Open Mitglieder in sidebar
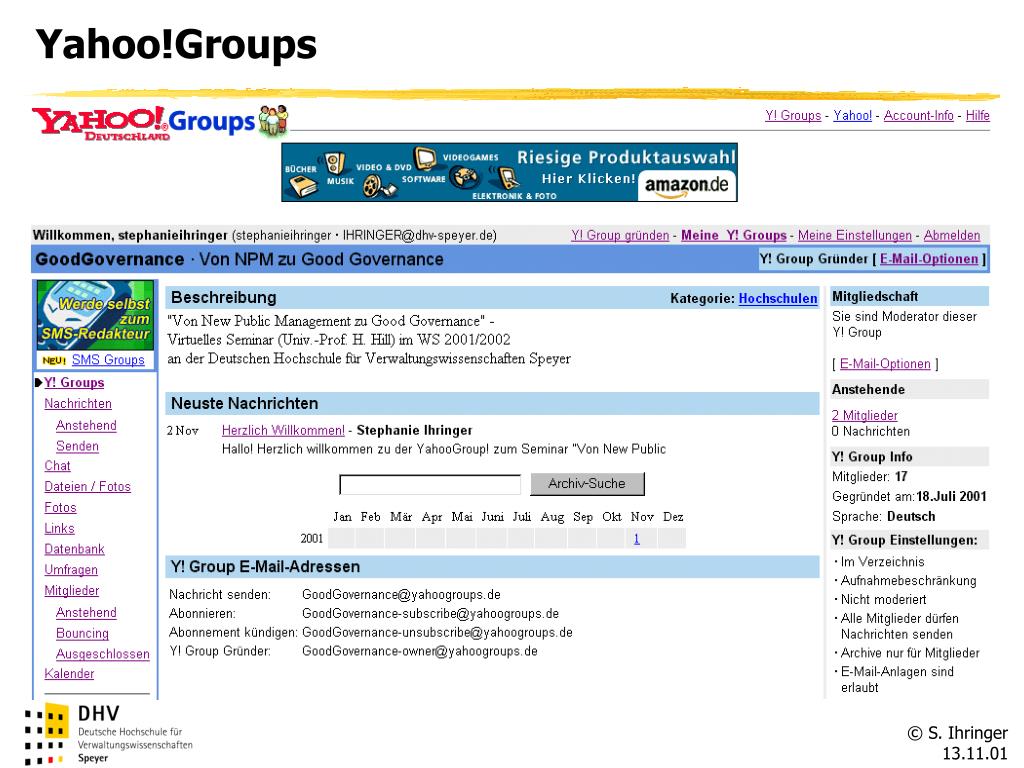The height and width of the screenshot is (768, 1024). tap(72, 591)
